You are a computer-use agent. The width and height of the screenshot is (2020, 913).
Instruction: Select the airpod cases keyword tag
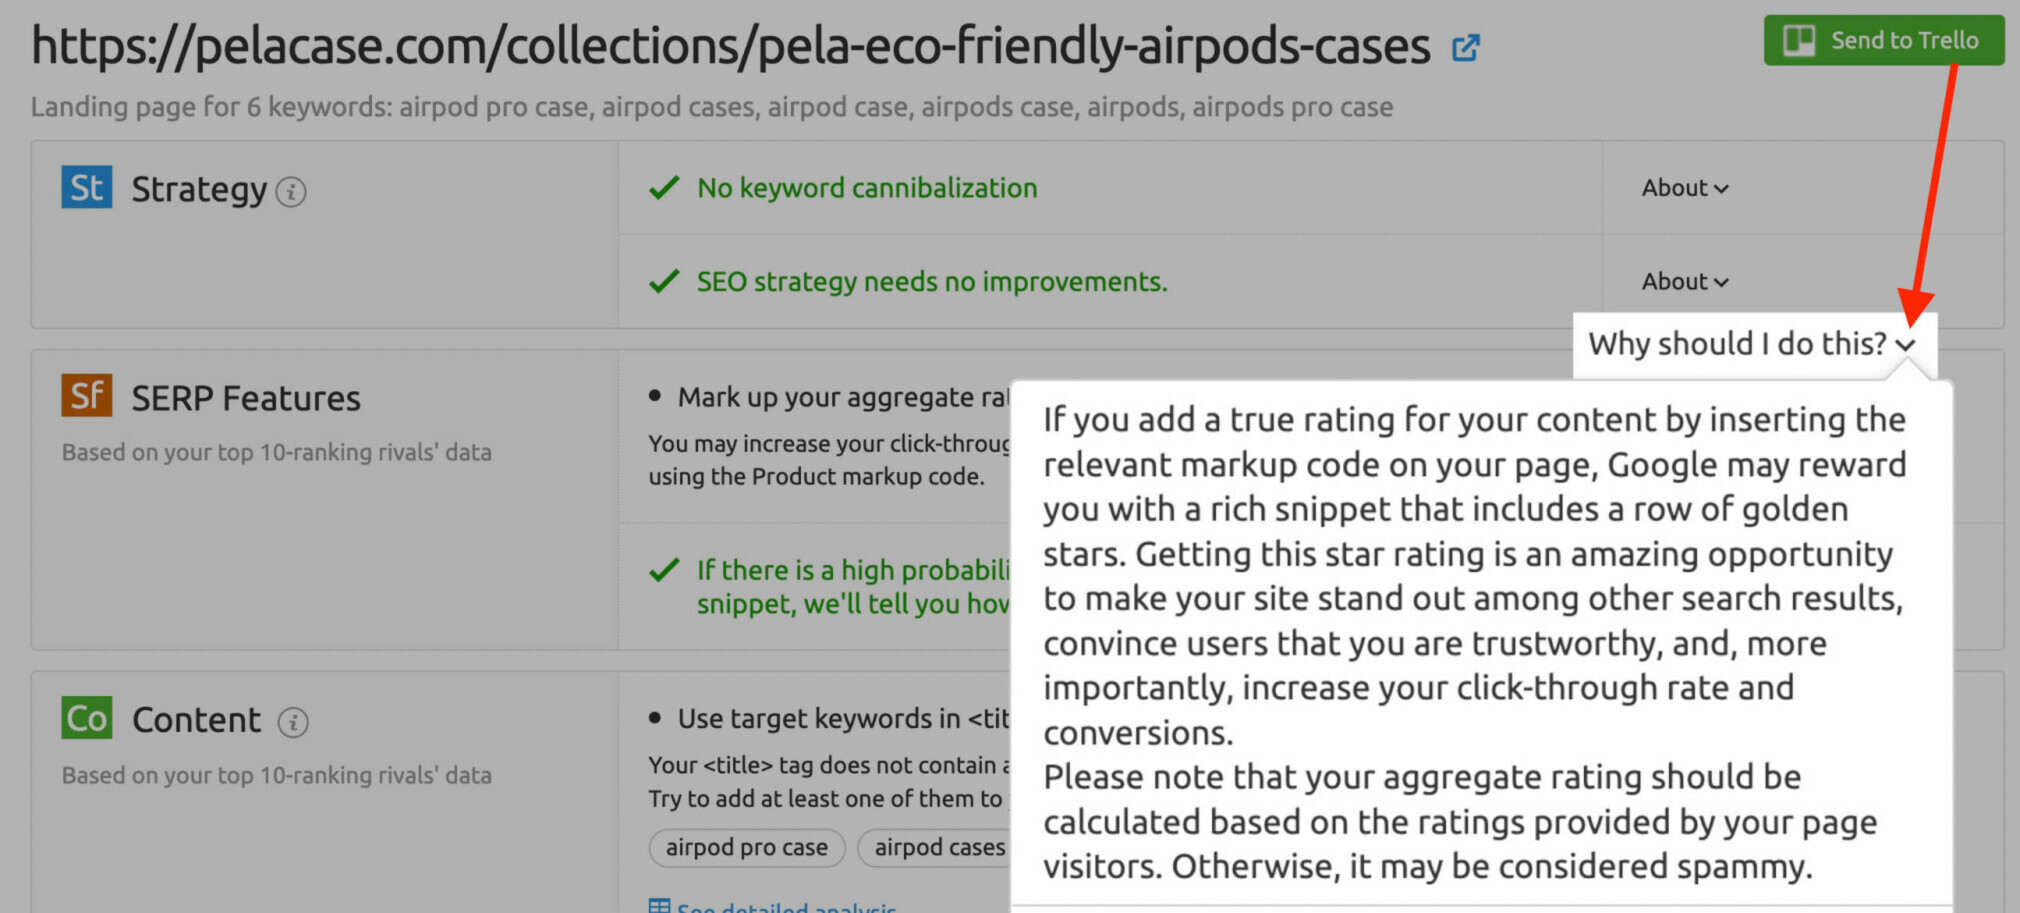click(x=934, y=847)
